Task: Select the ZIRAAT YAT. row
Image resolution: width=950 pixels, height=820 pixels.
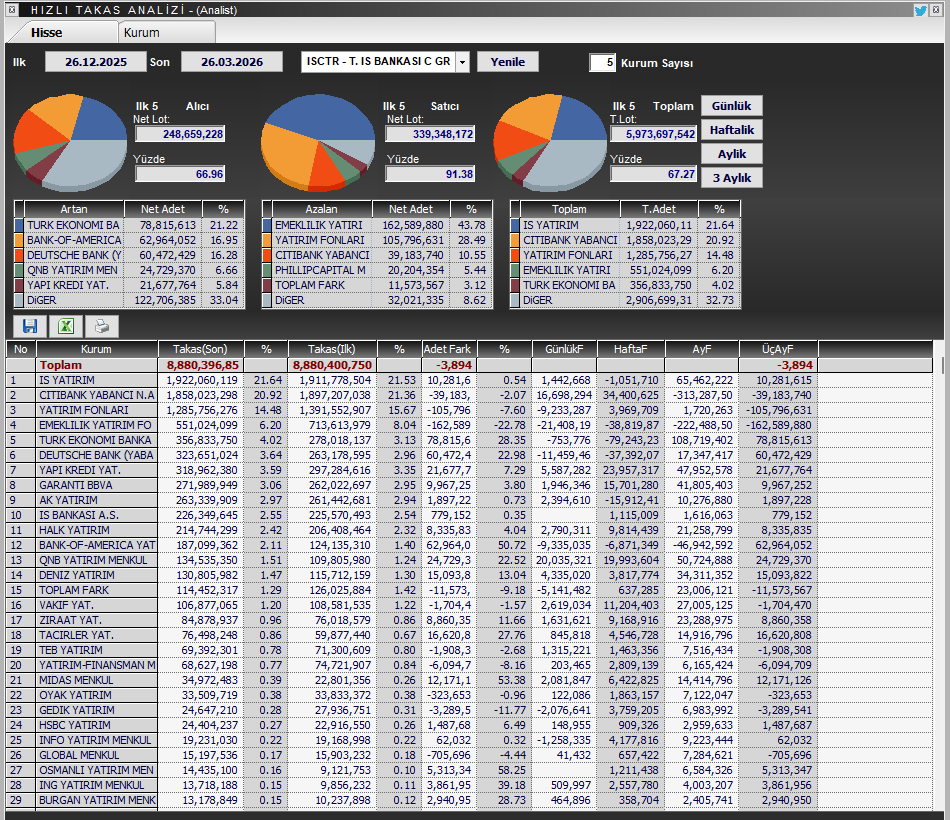Action: (469, 620)
